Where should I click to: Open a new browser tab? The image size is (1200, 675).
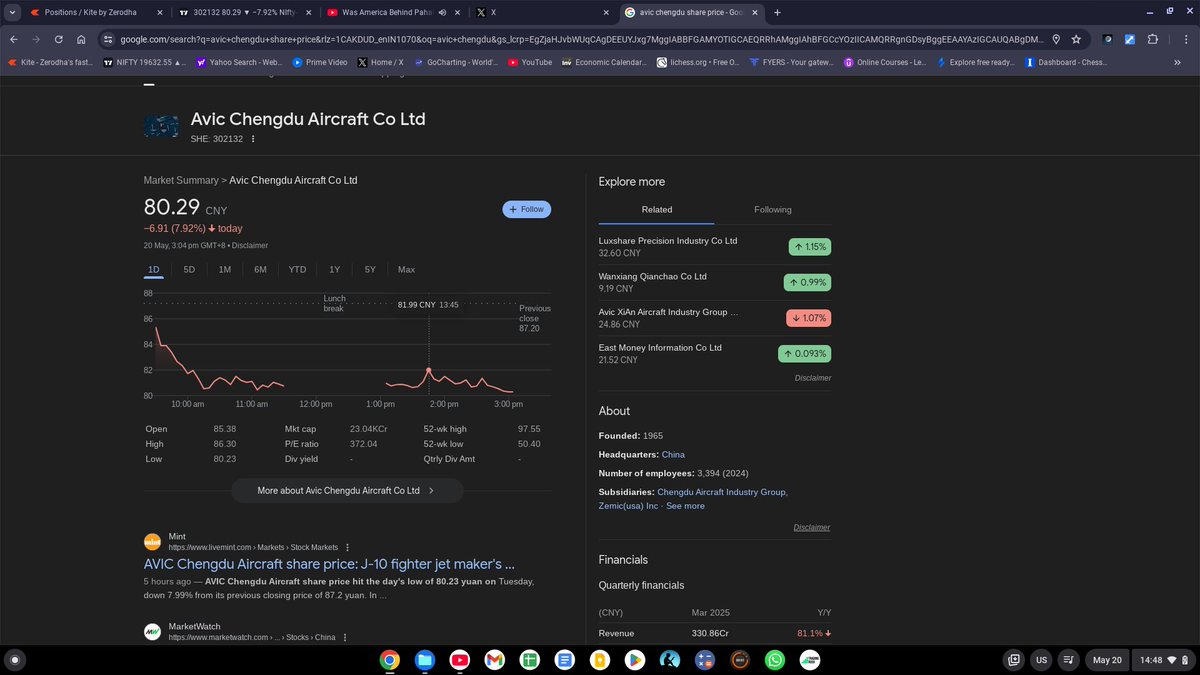tap(777, 12)
